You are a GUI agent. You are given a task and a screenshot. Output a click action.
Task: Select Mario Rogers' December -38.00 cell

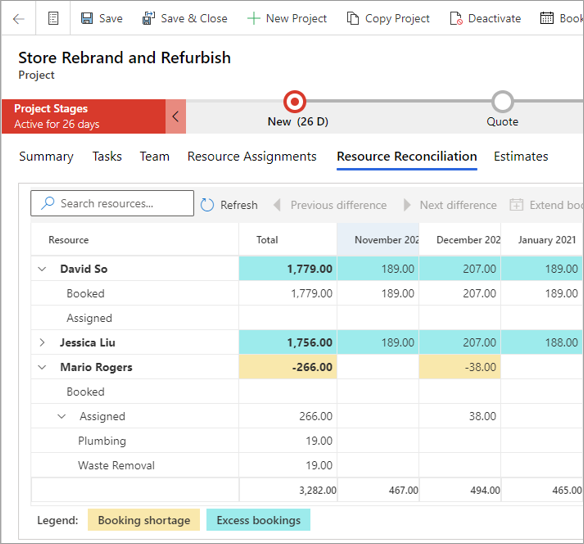pos(460,367)
